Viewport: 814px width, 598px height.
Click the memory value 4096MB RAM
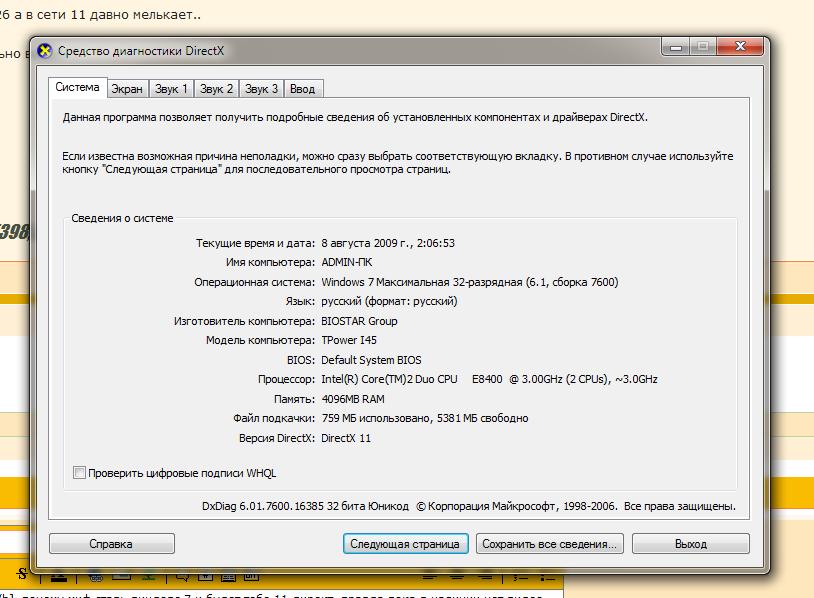pyautogui.click(x=353, y=399)
